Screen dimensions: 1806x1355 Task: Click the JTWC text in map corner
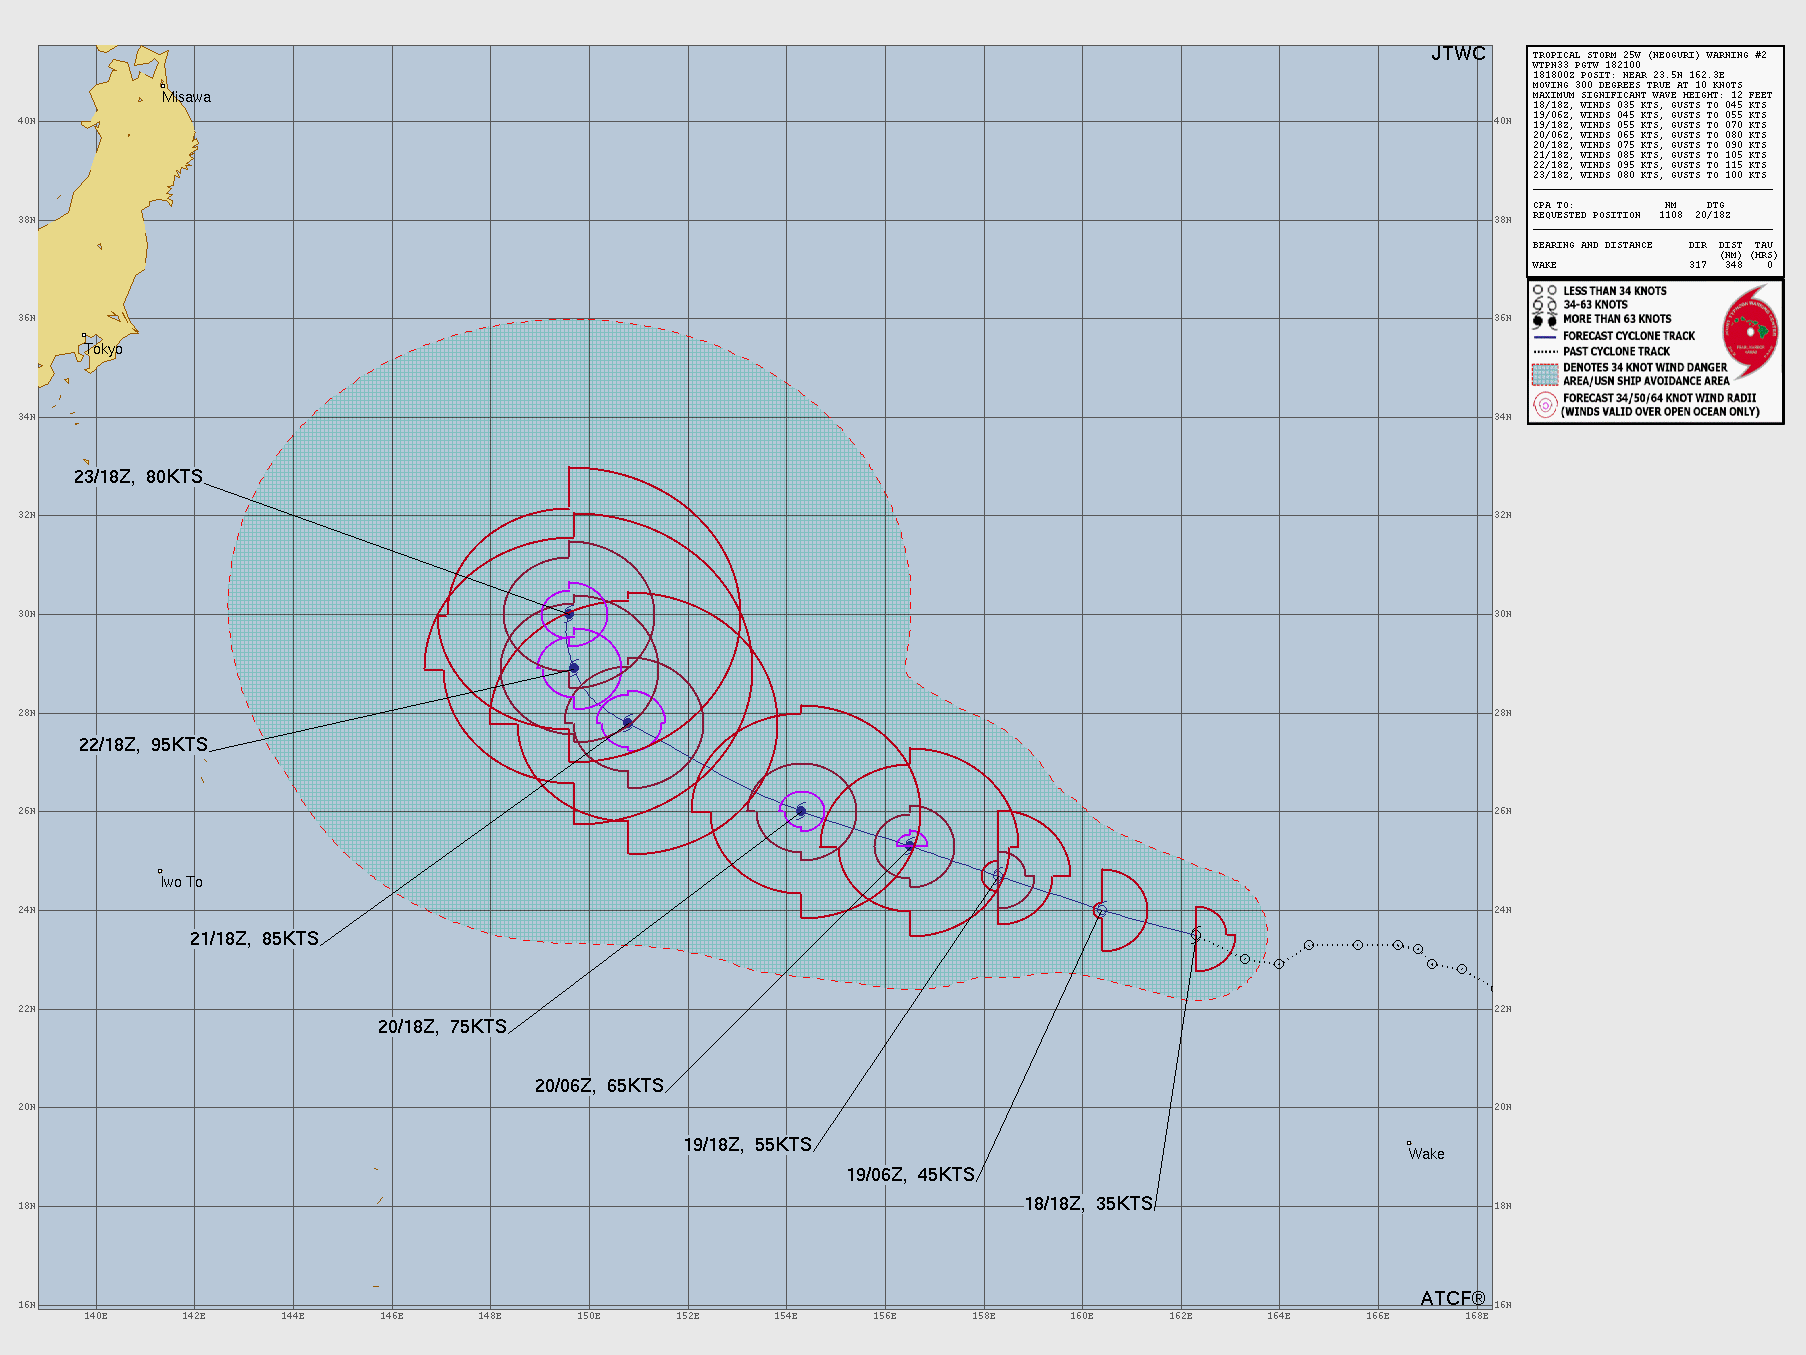[1457, 54]
